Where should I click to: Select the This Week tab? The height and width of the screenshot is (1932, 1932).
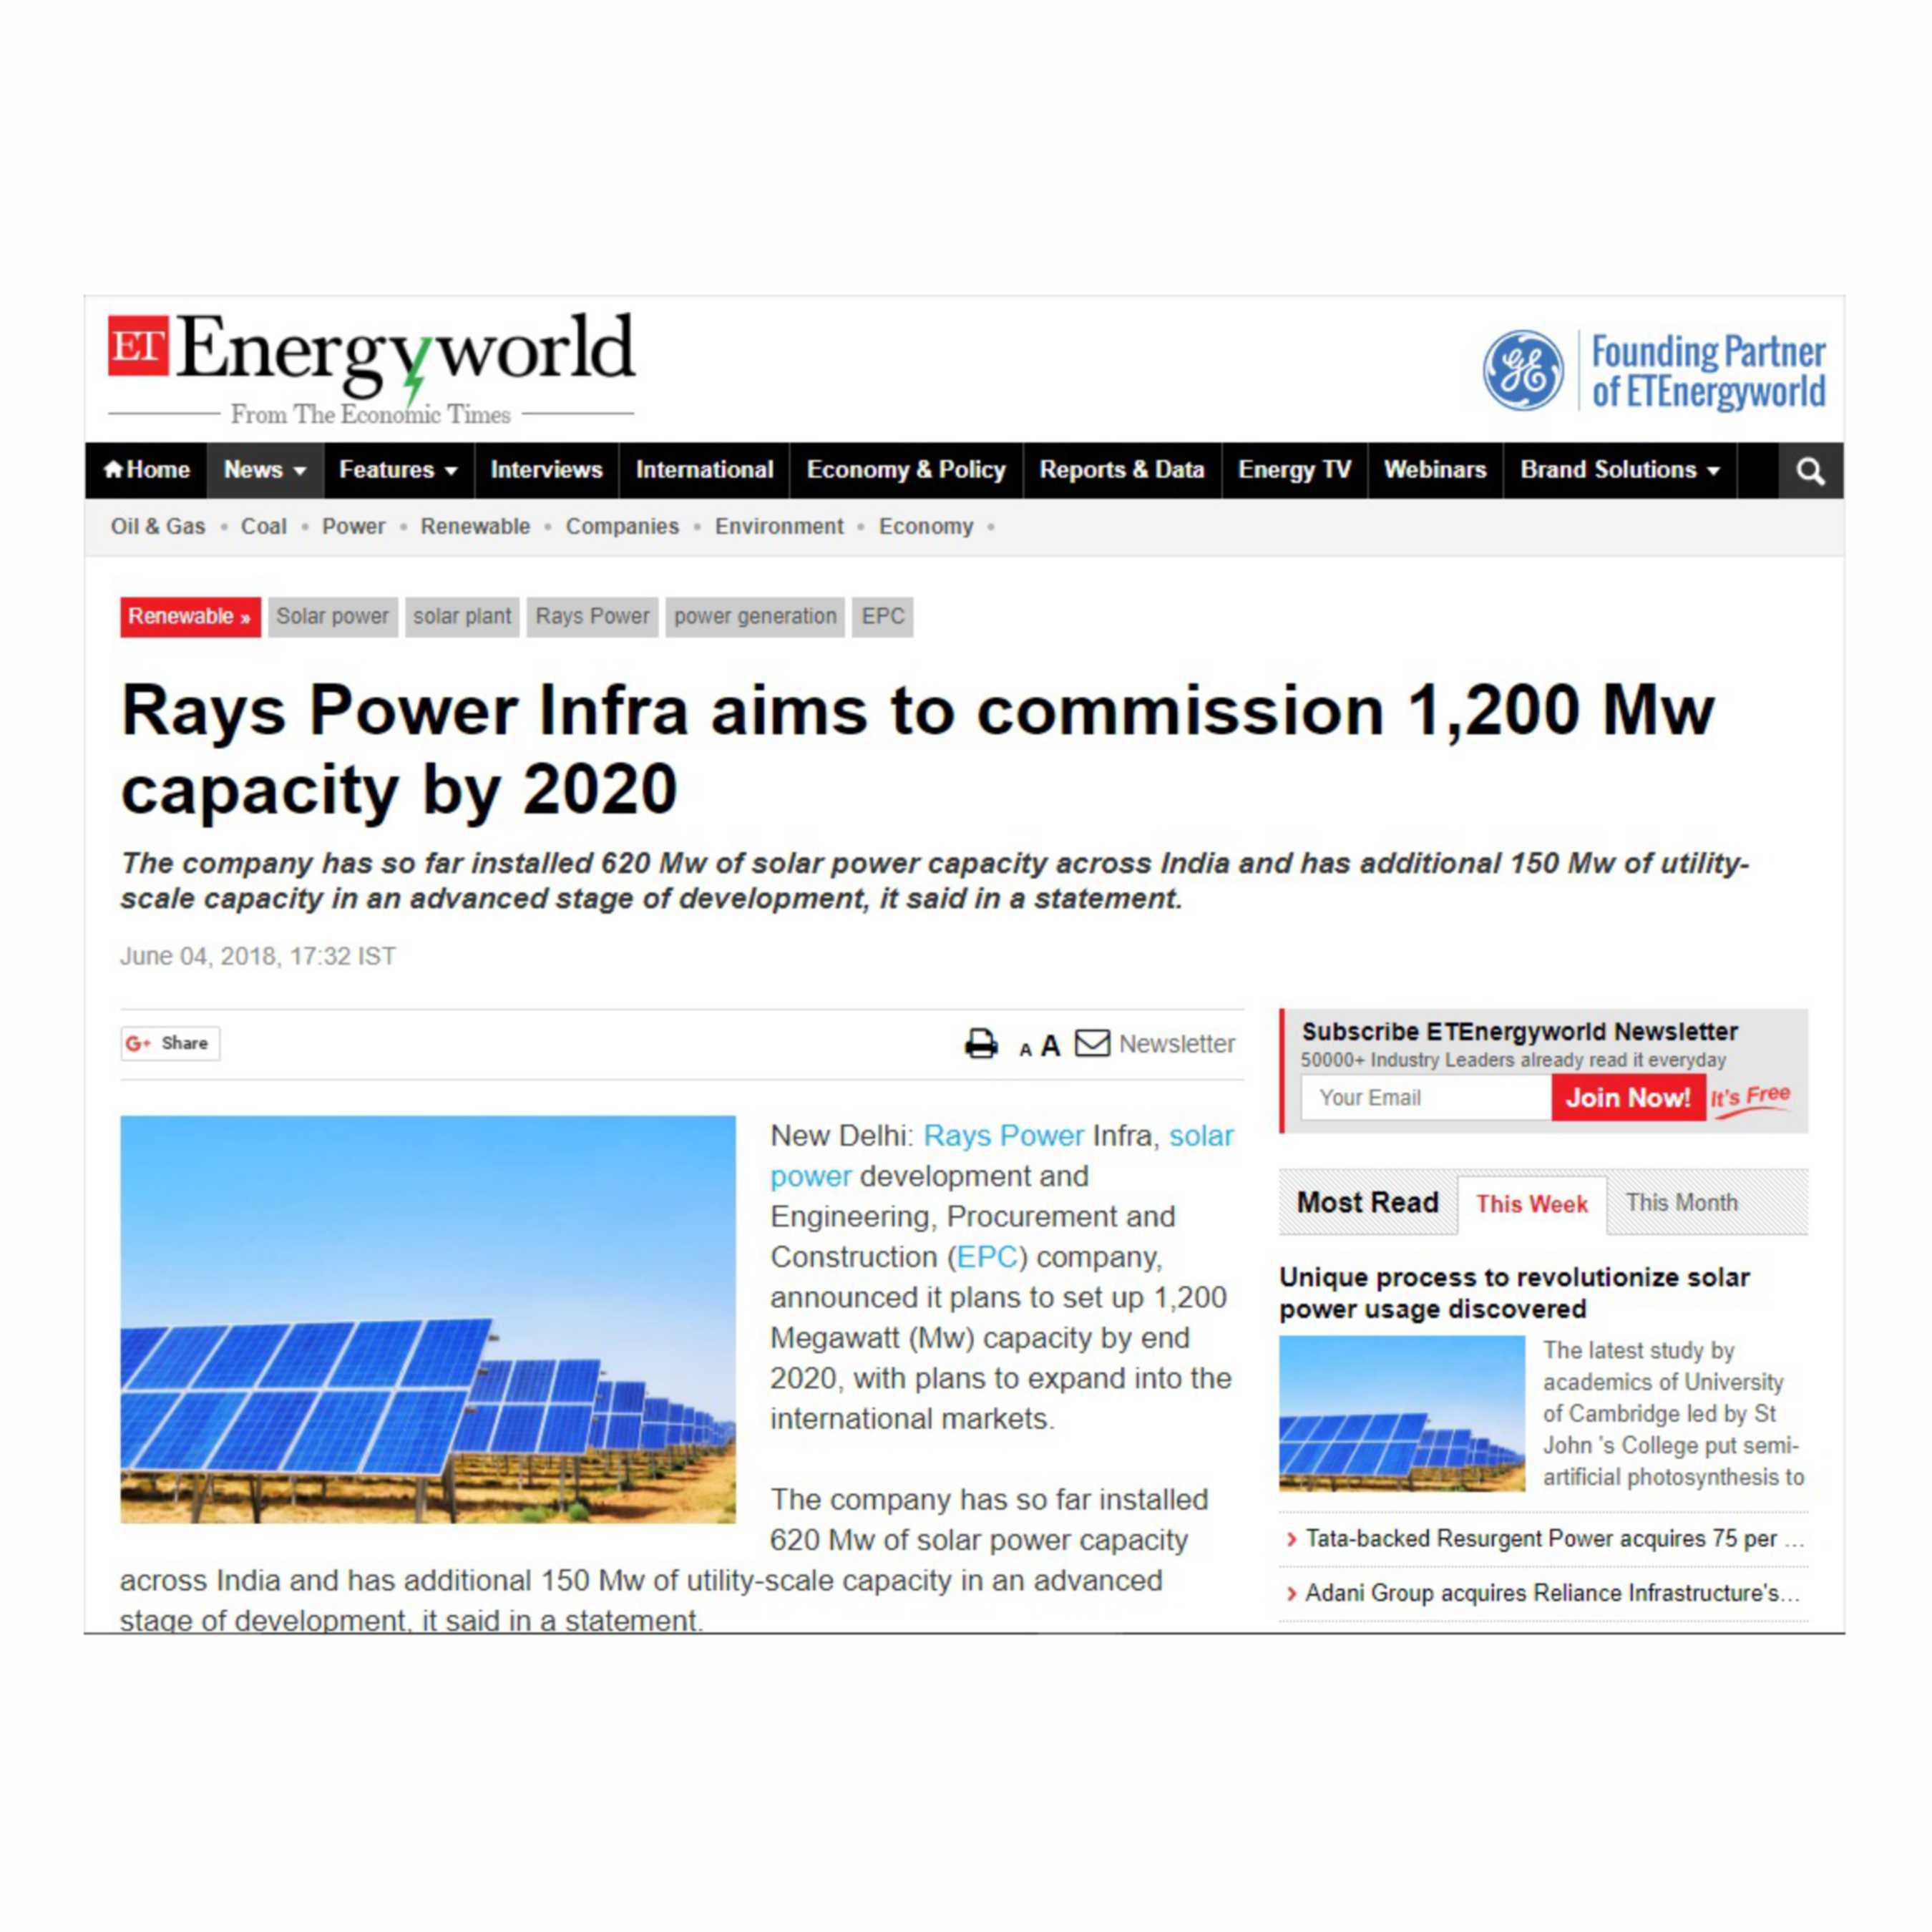pos(1531,1204)
